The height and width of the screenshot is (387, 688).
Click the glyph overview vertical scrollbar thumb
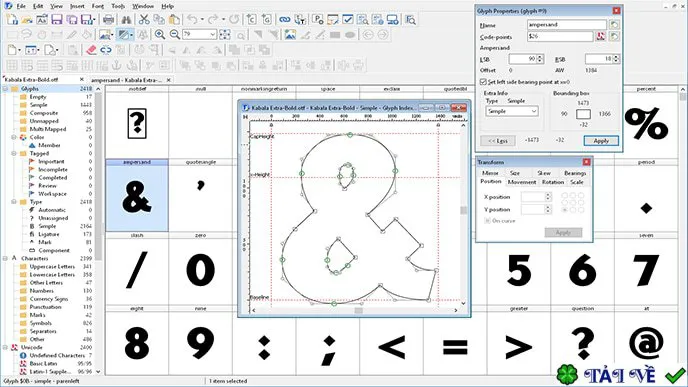(683, 97)
